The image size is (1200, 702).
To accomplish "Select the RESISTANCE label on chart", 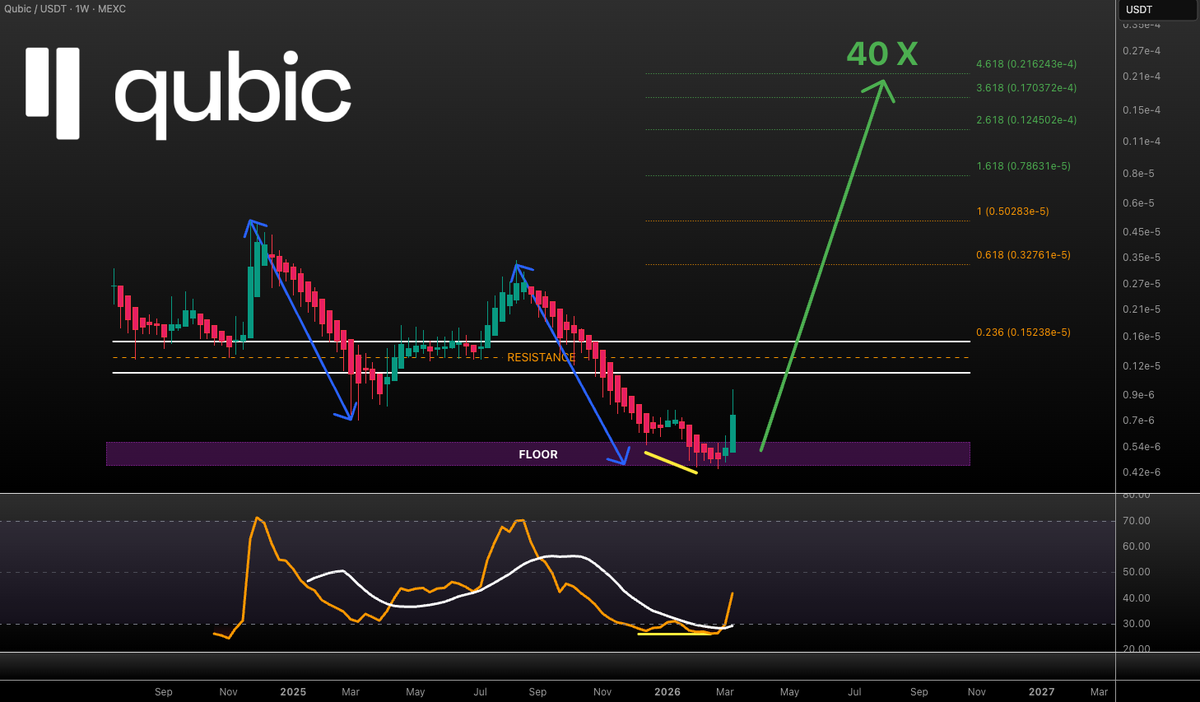I will point(541,357).
